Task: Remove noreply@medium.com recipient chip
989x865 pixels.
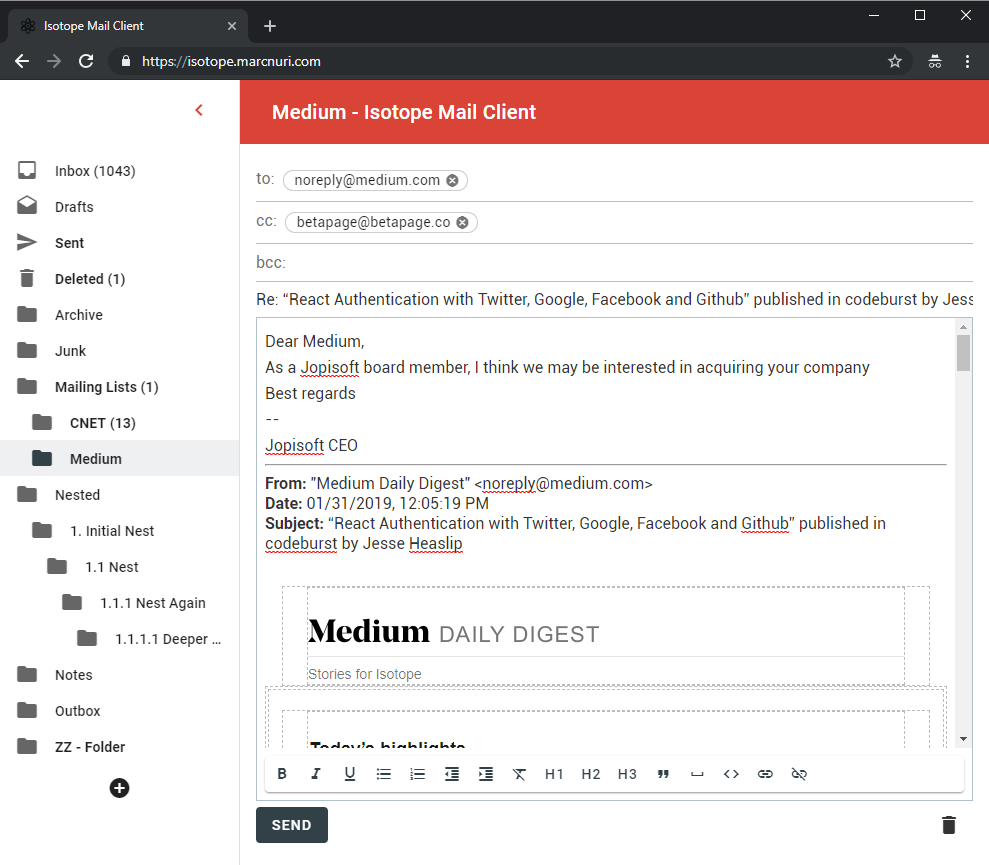Action: coord(452,180)
